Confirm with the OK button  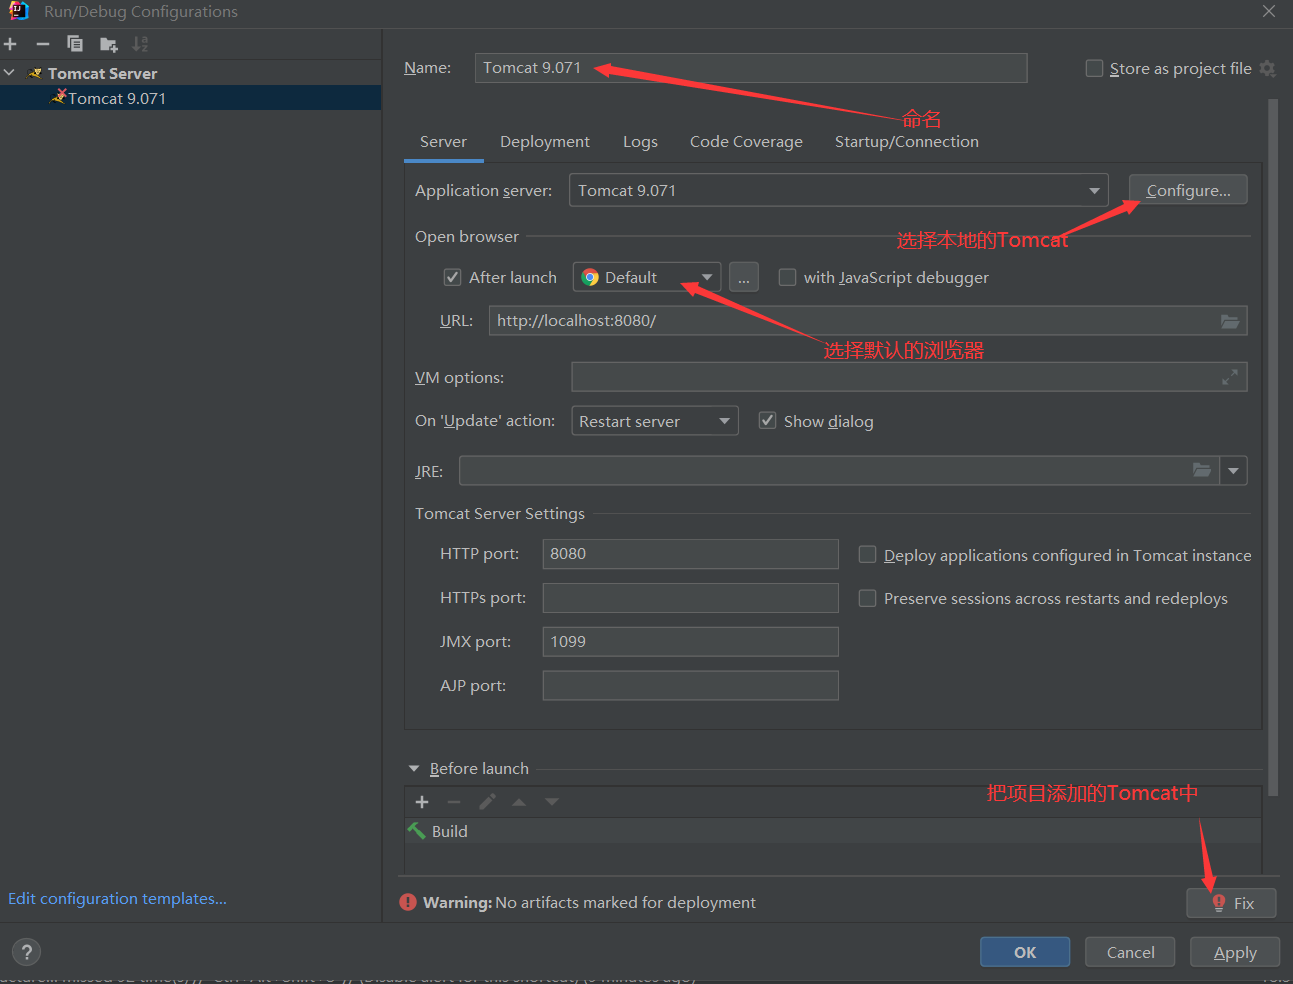pyautogui.click(x=1025, y=952)
